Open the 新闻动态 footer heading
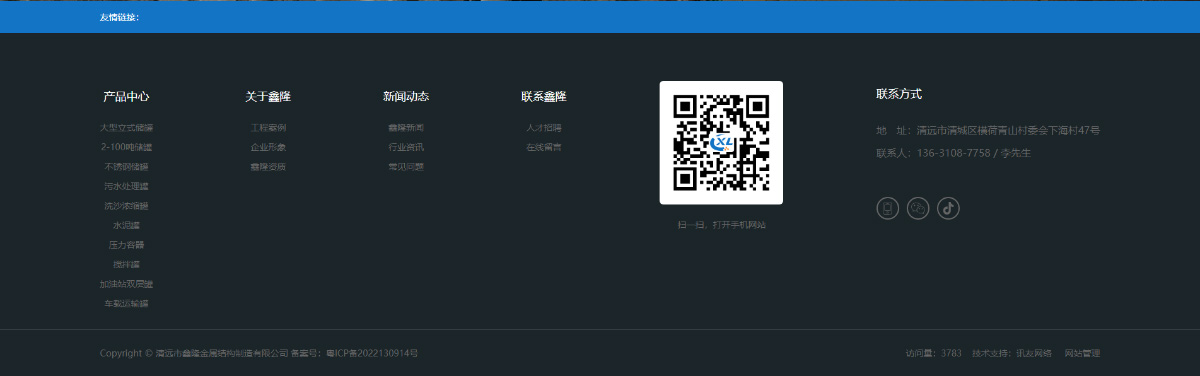Image resolution: width=1200 pixels, height=376 pixels. [406, 97]
